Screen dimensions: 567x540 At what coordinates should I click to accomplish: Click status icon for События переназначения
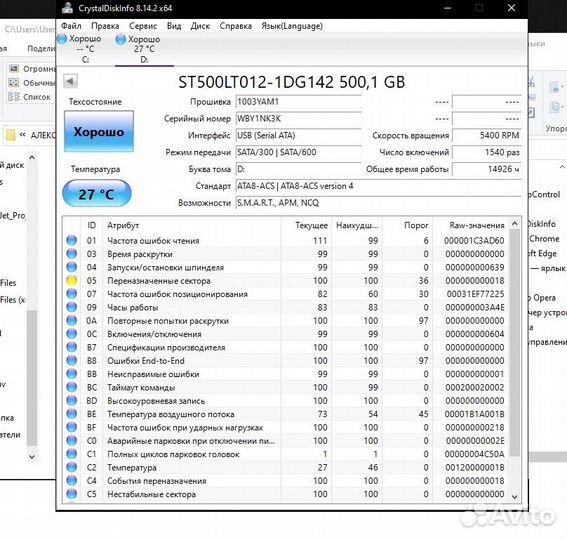point(72,481)
